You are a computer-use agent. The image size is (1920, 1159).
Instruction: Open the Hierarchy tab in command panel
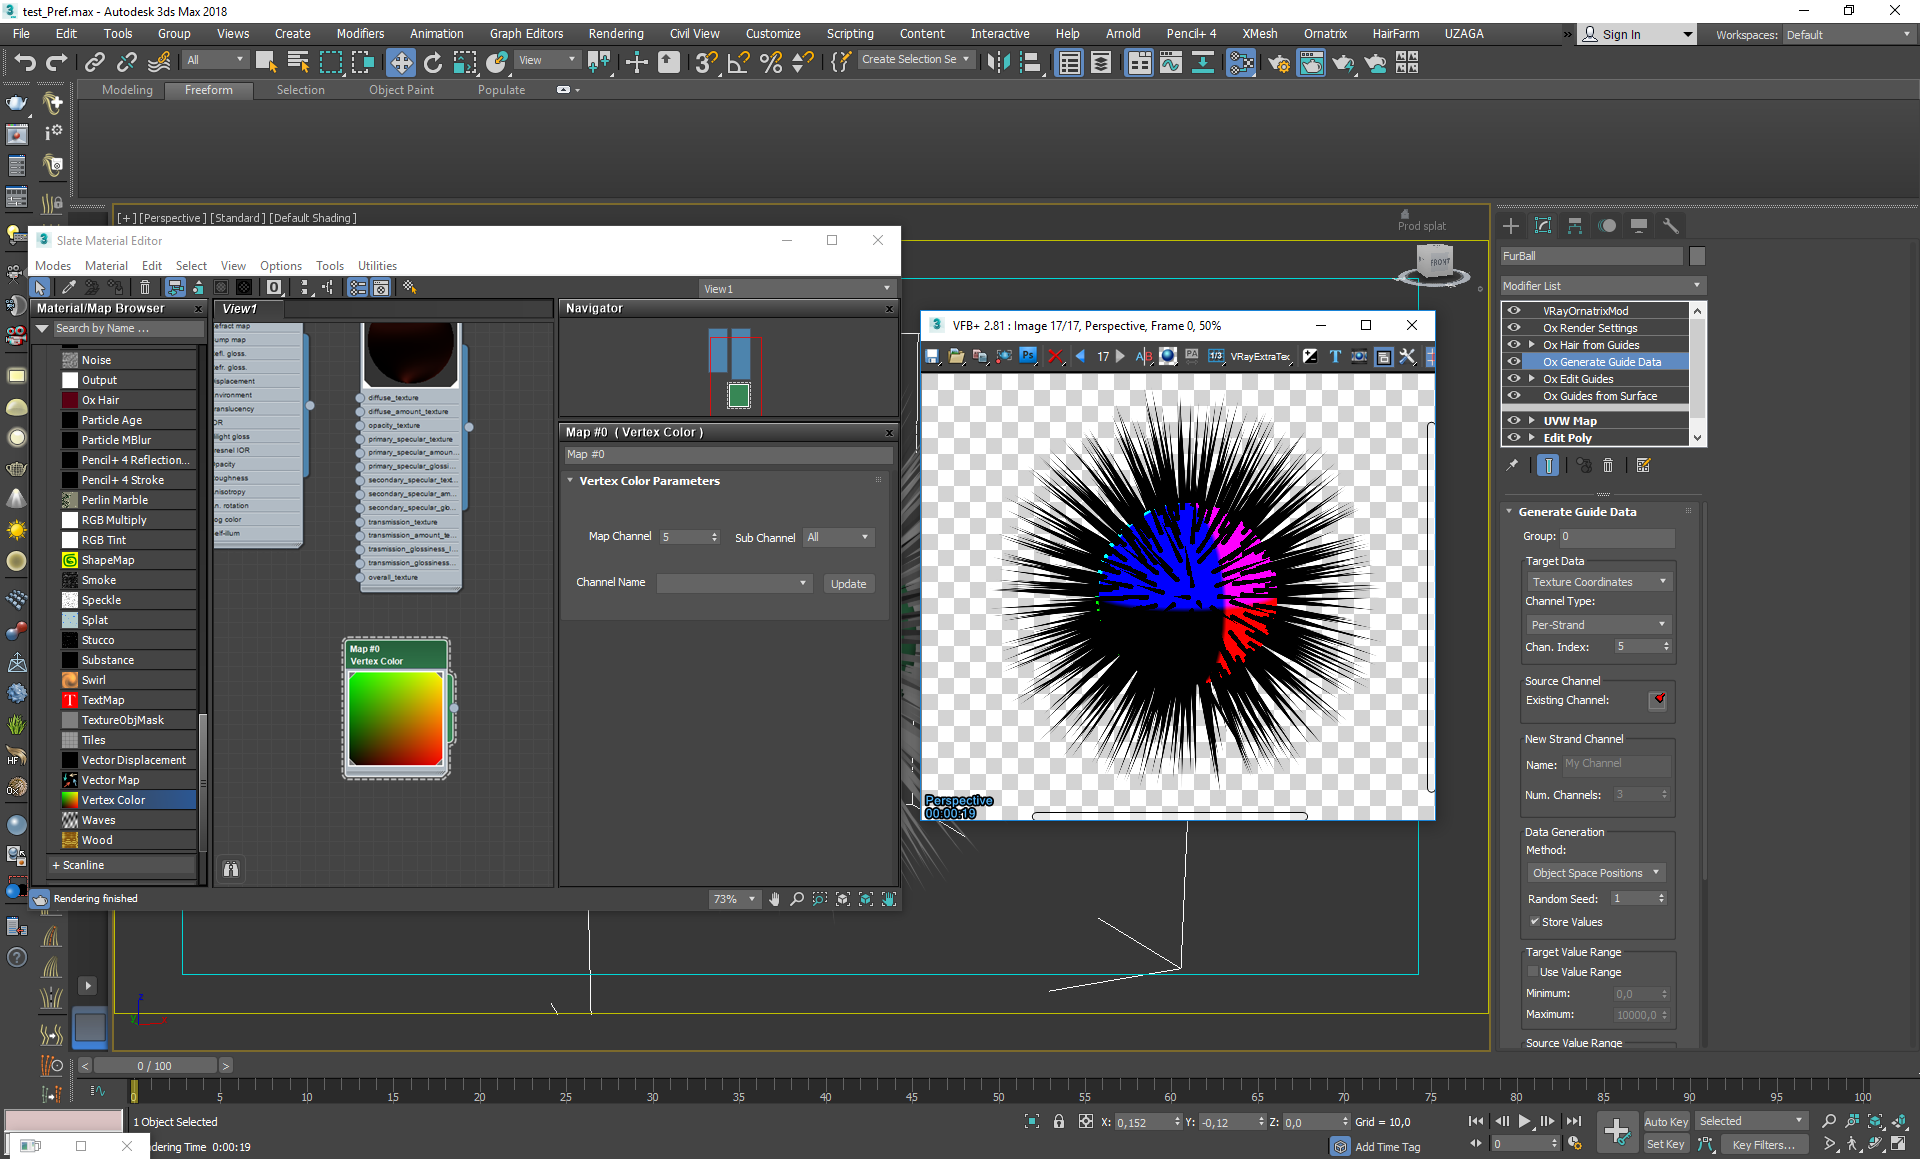(x=1575, y=226)
